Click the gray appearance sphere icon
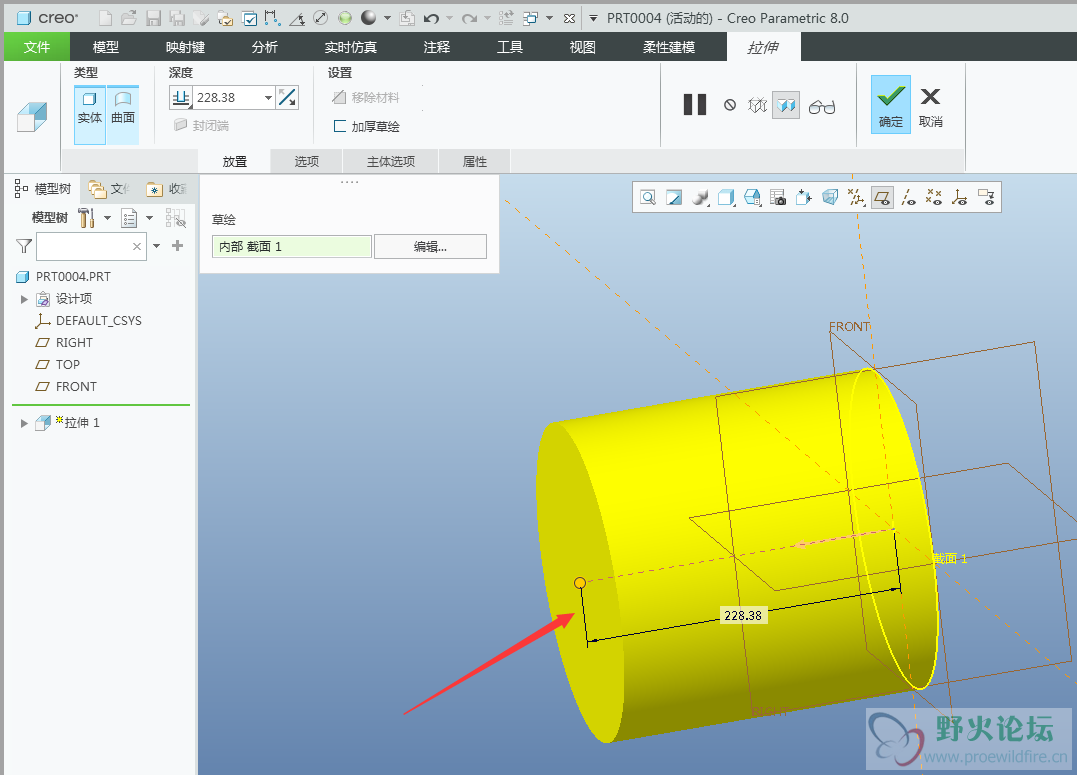The width and height of the screenshot is (1077, 775). pyautogui.click(x=369, y=18)
